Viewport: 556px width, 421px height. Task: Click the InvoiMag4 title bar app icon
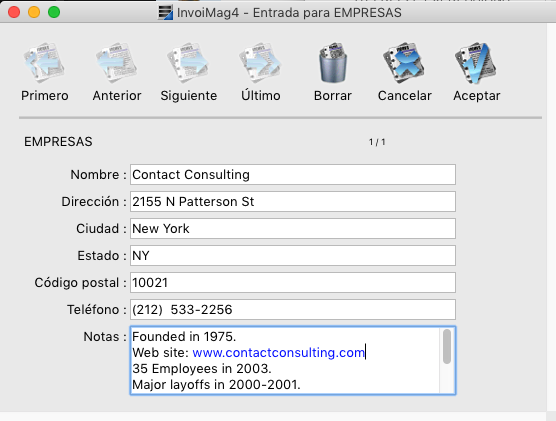(x=166, y=13)
